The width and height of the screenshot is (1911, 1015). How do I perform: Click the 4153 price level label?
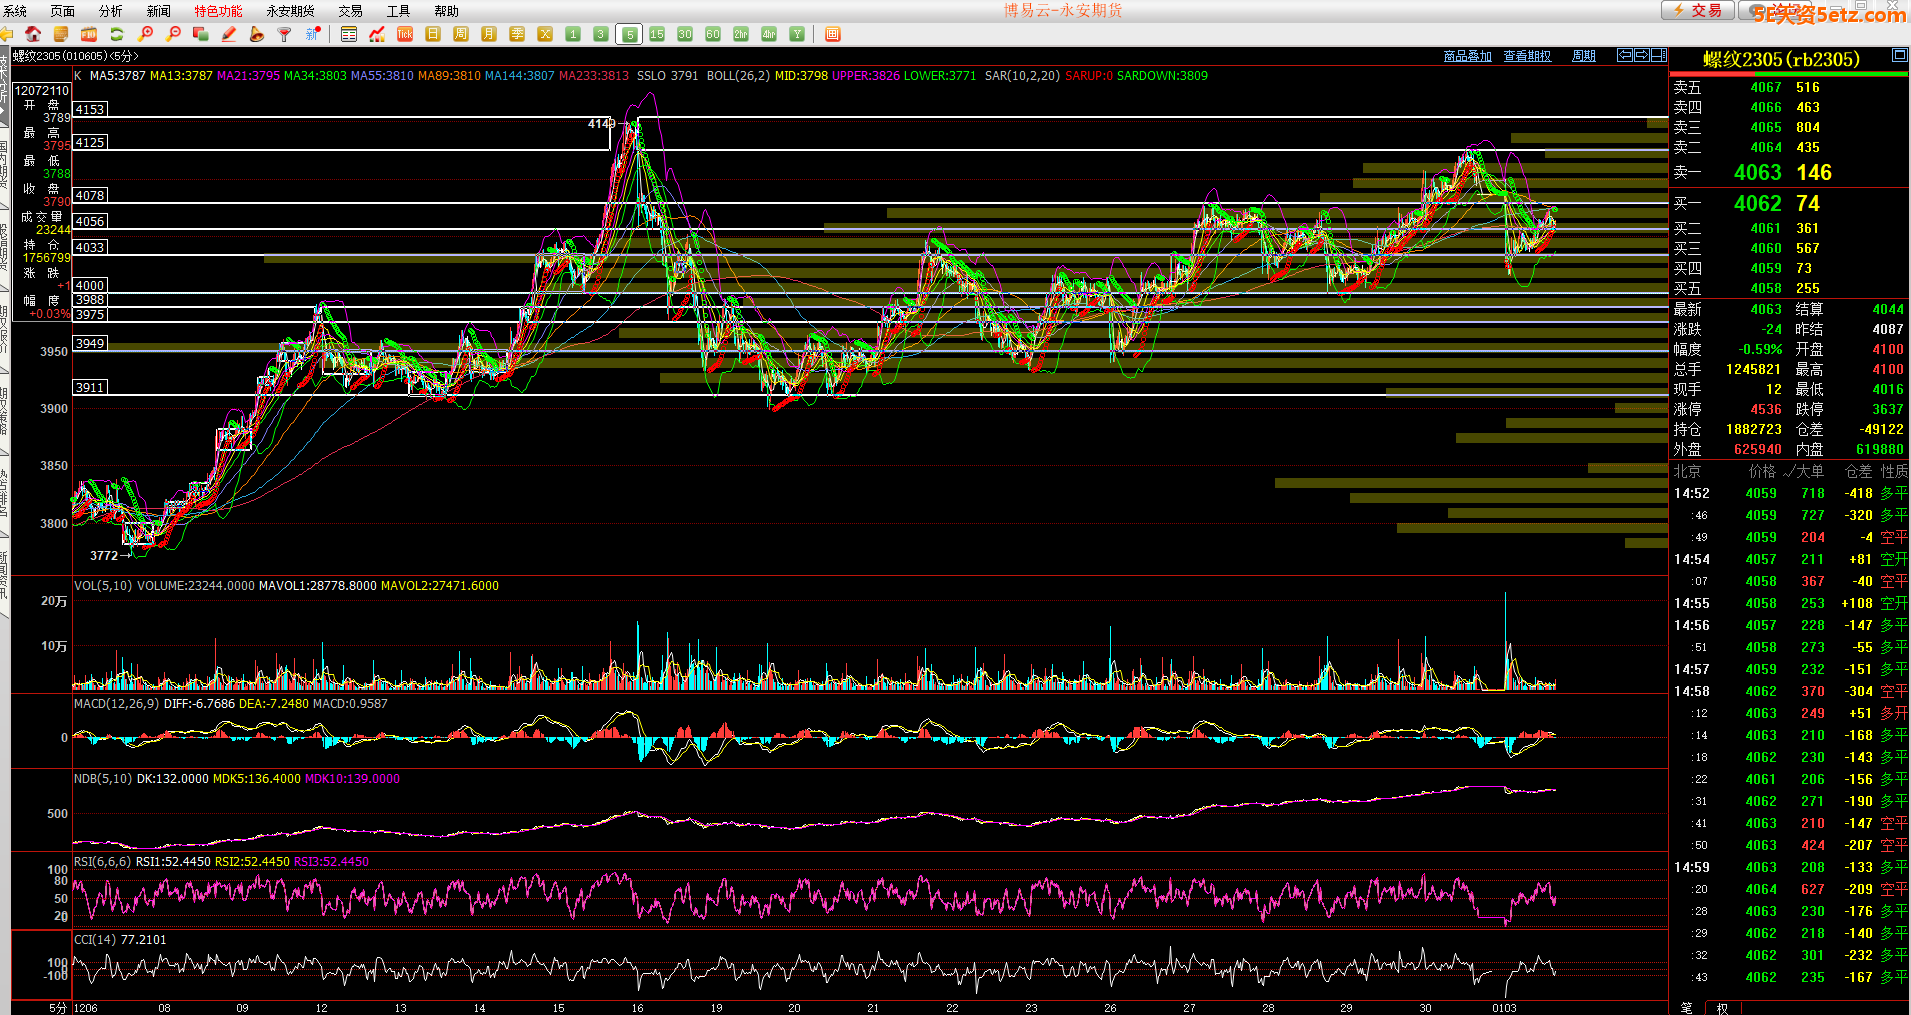pos(90,109)
